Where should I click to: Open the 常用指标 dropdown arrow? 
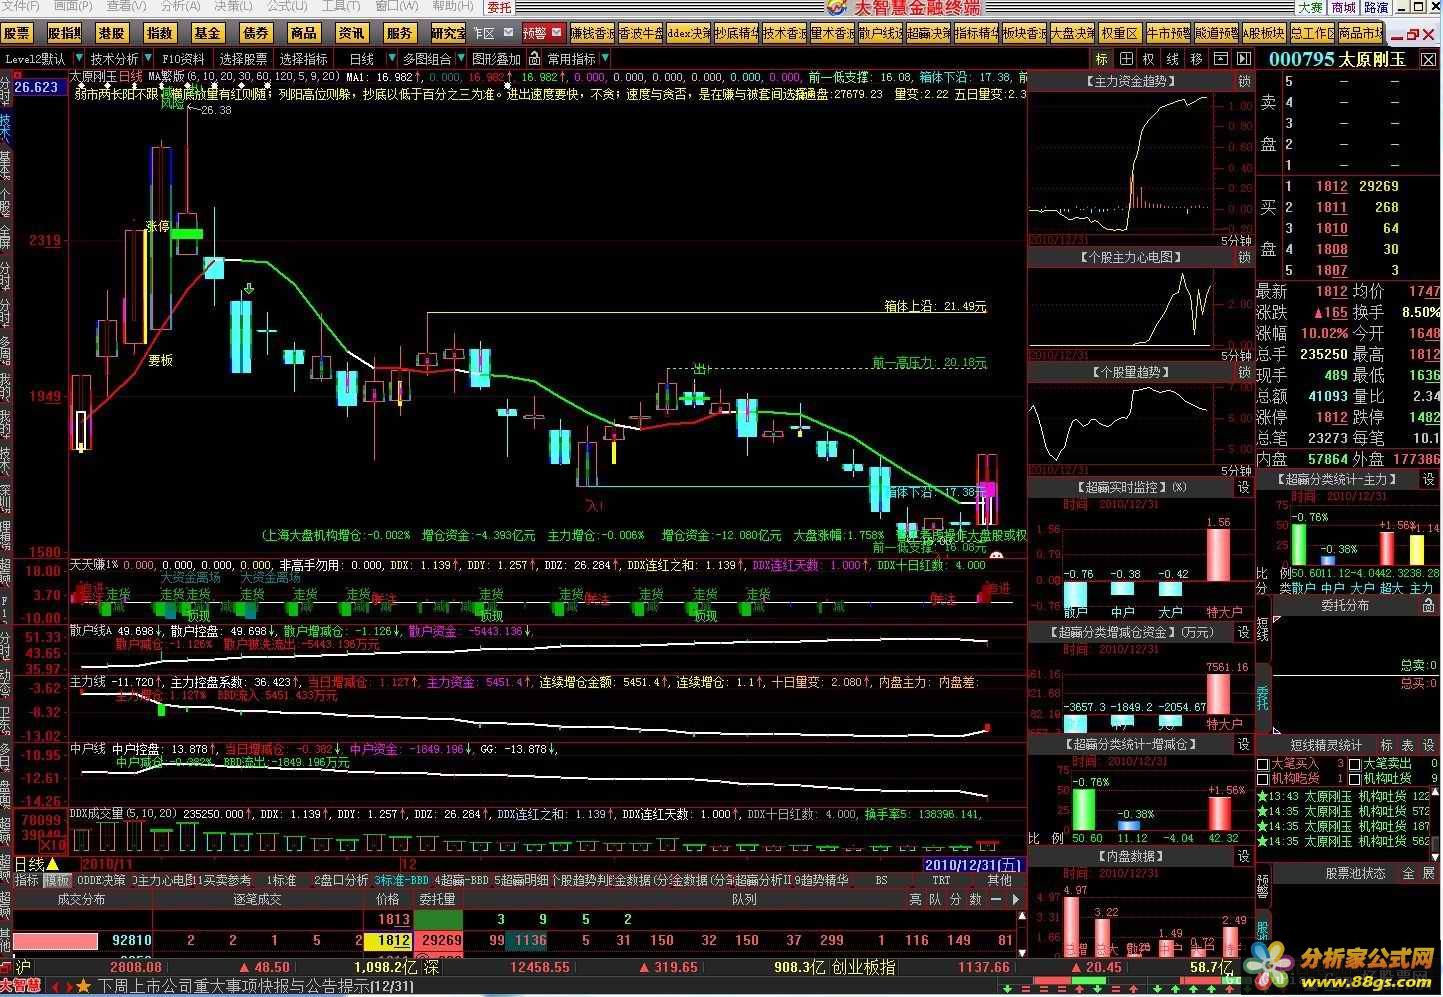click(x=603, y=59)
